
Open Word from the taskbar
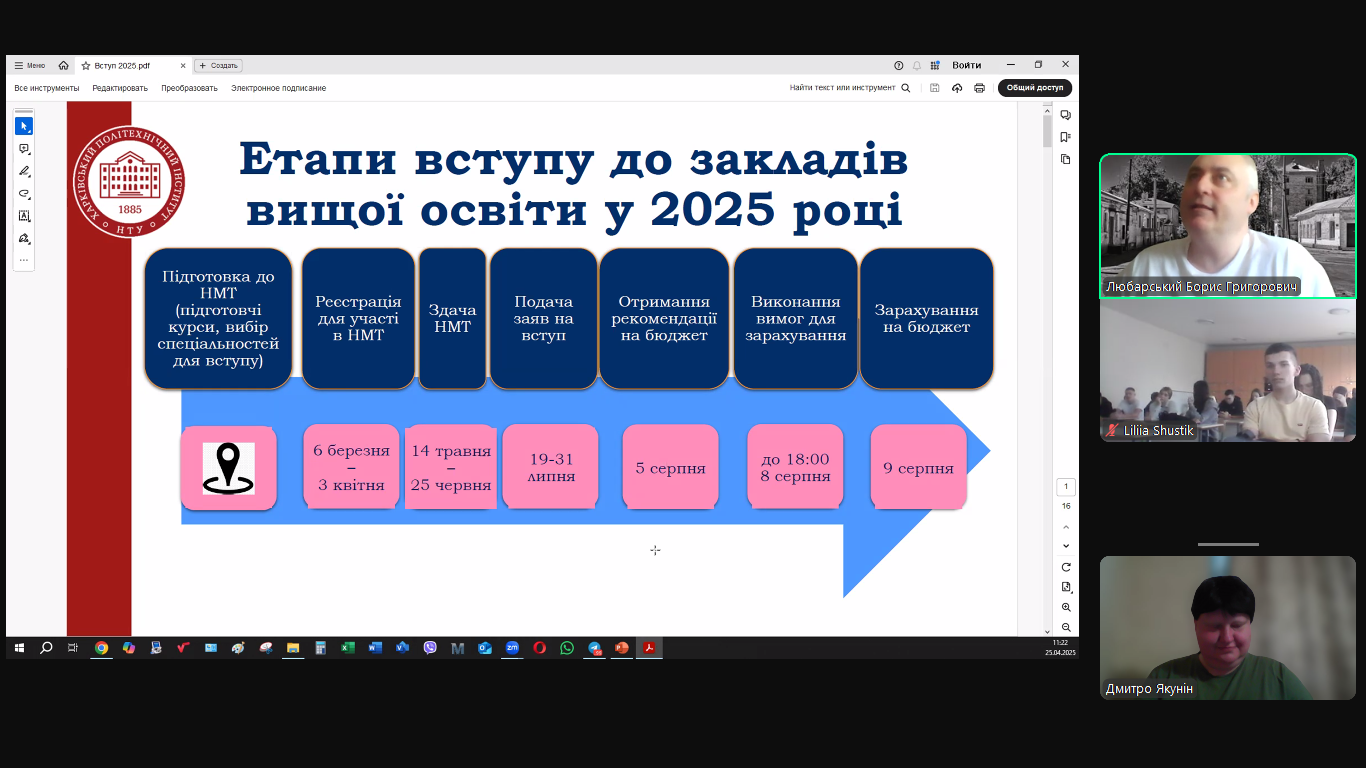[x=375, y=648]
